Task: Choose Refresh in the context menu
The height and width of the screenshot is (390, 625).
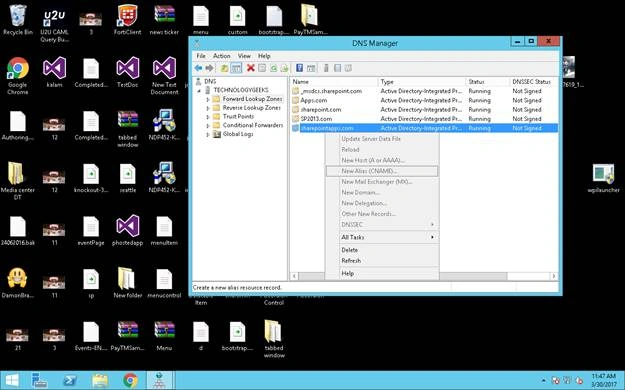Action: point(382,261)
